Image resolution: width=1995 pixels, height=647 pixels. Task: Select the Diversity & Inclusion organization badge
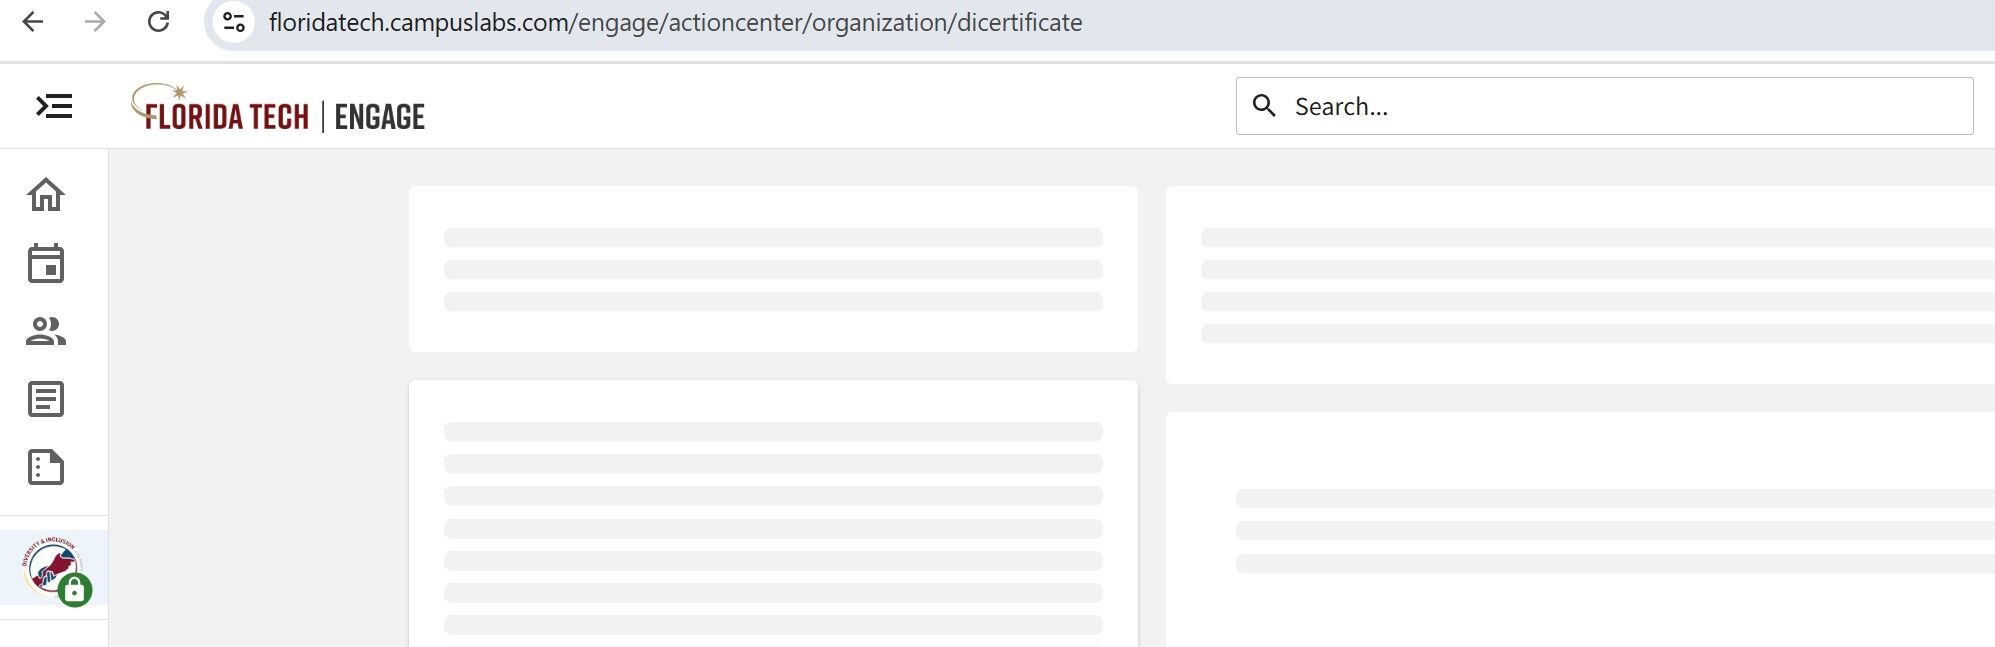55,569
